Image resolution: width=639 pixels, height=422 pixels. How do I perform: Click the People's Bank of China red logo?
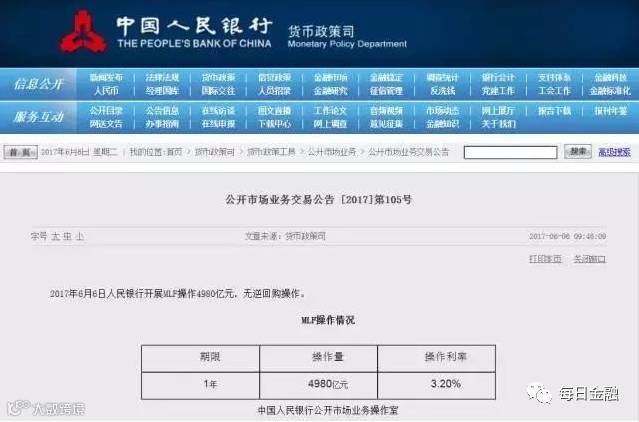pos(83,32)
